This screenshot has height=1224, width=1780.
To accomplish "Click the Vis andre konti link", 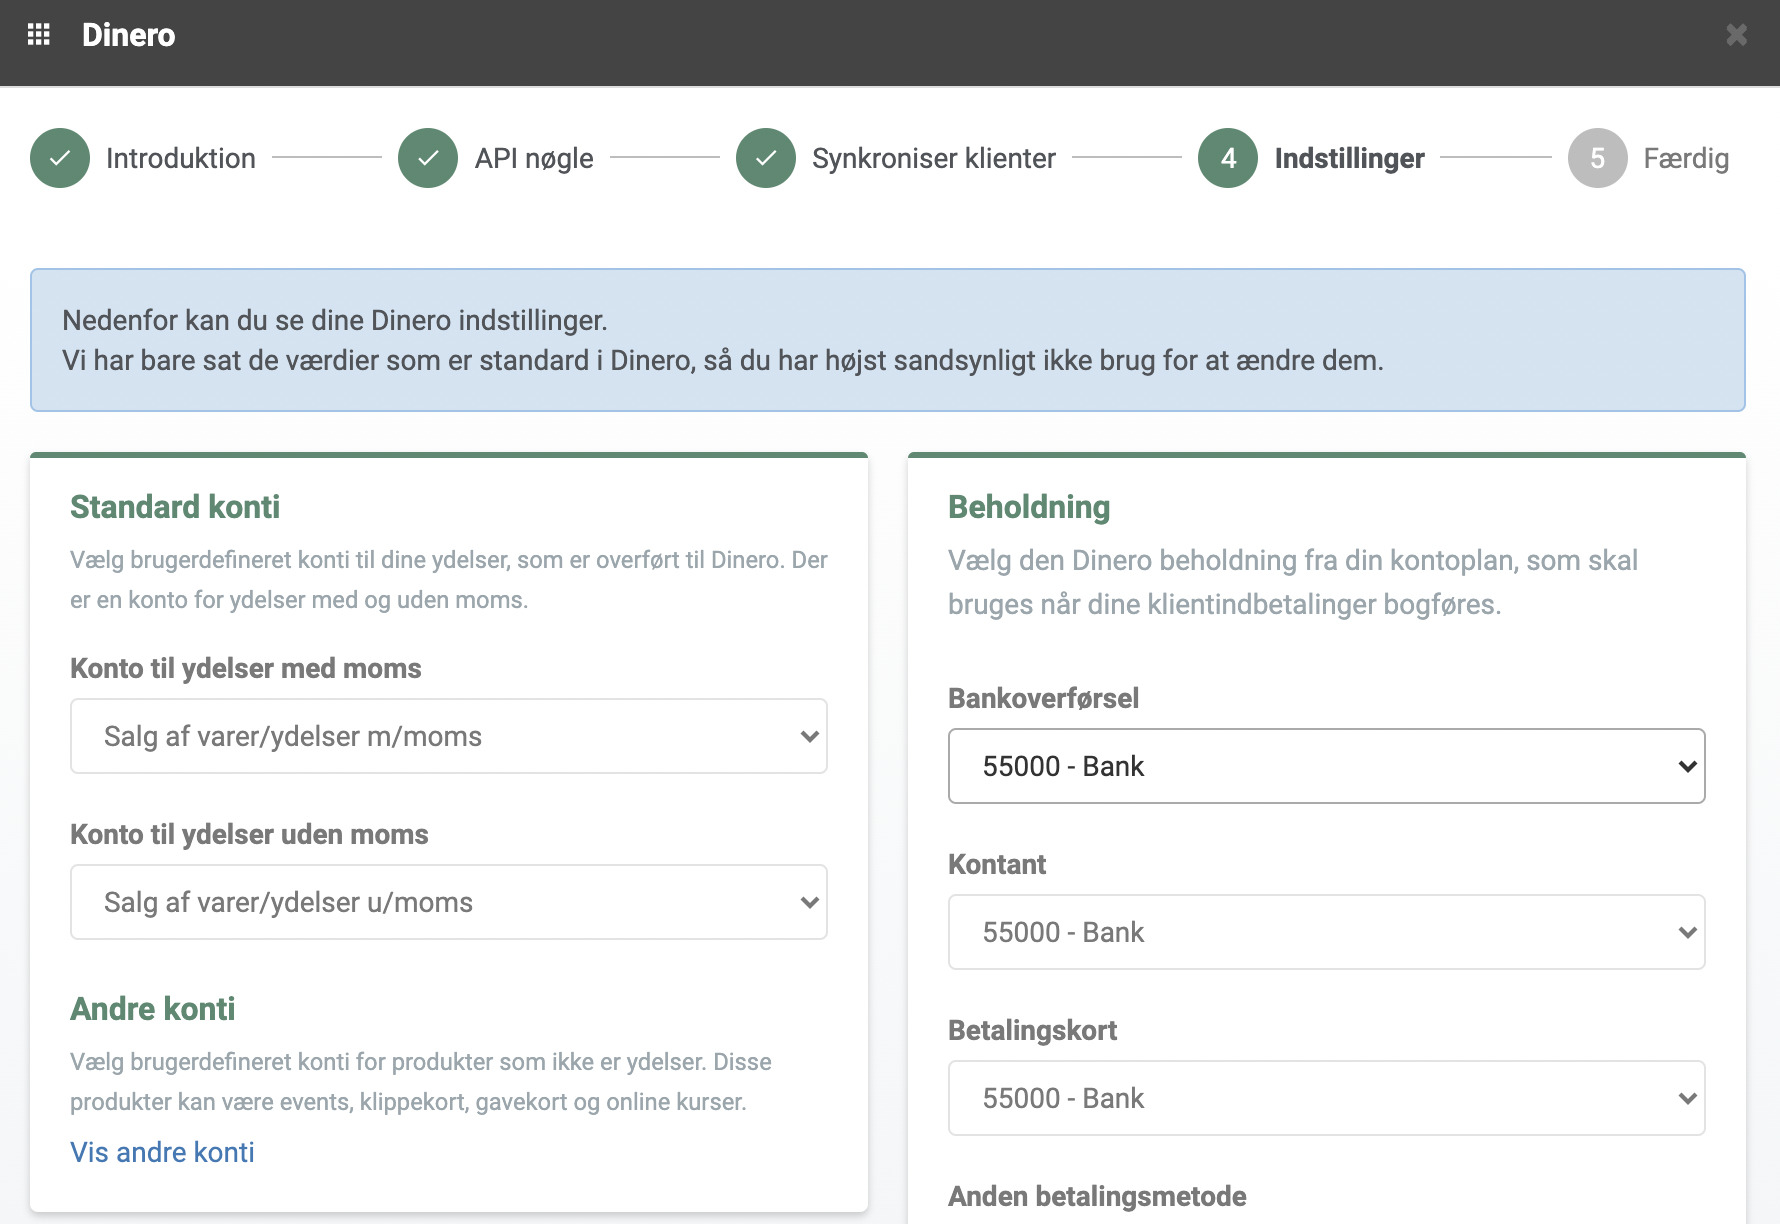I will coord(162,1152).
